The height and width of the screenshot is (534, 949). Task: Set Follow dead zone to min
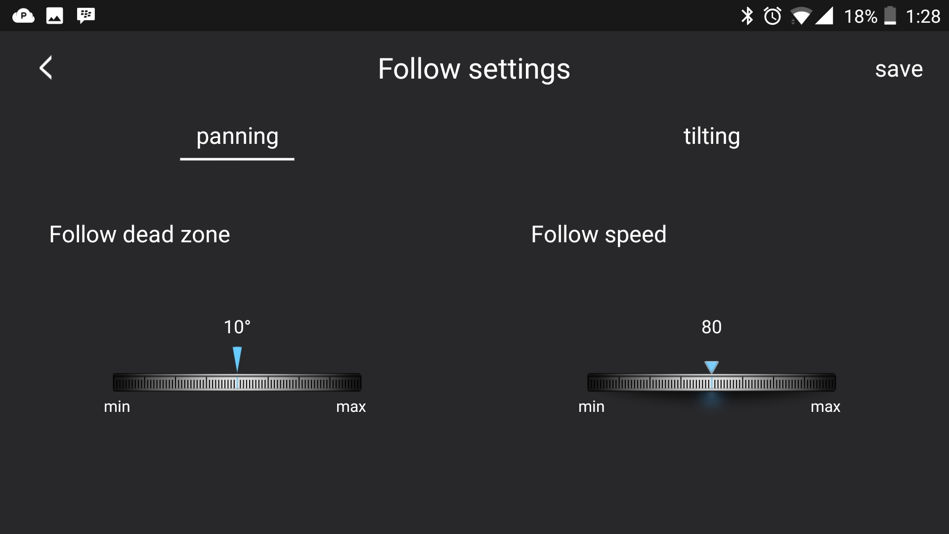[117, 407]
